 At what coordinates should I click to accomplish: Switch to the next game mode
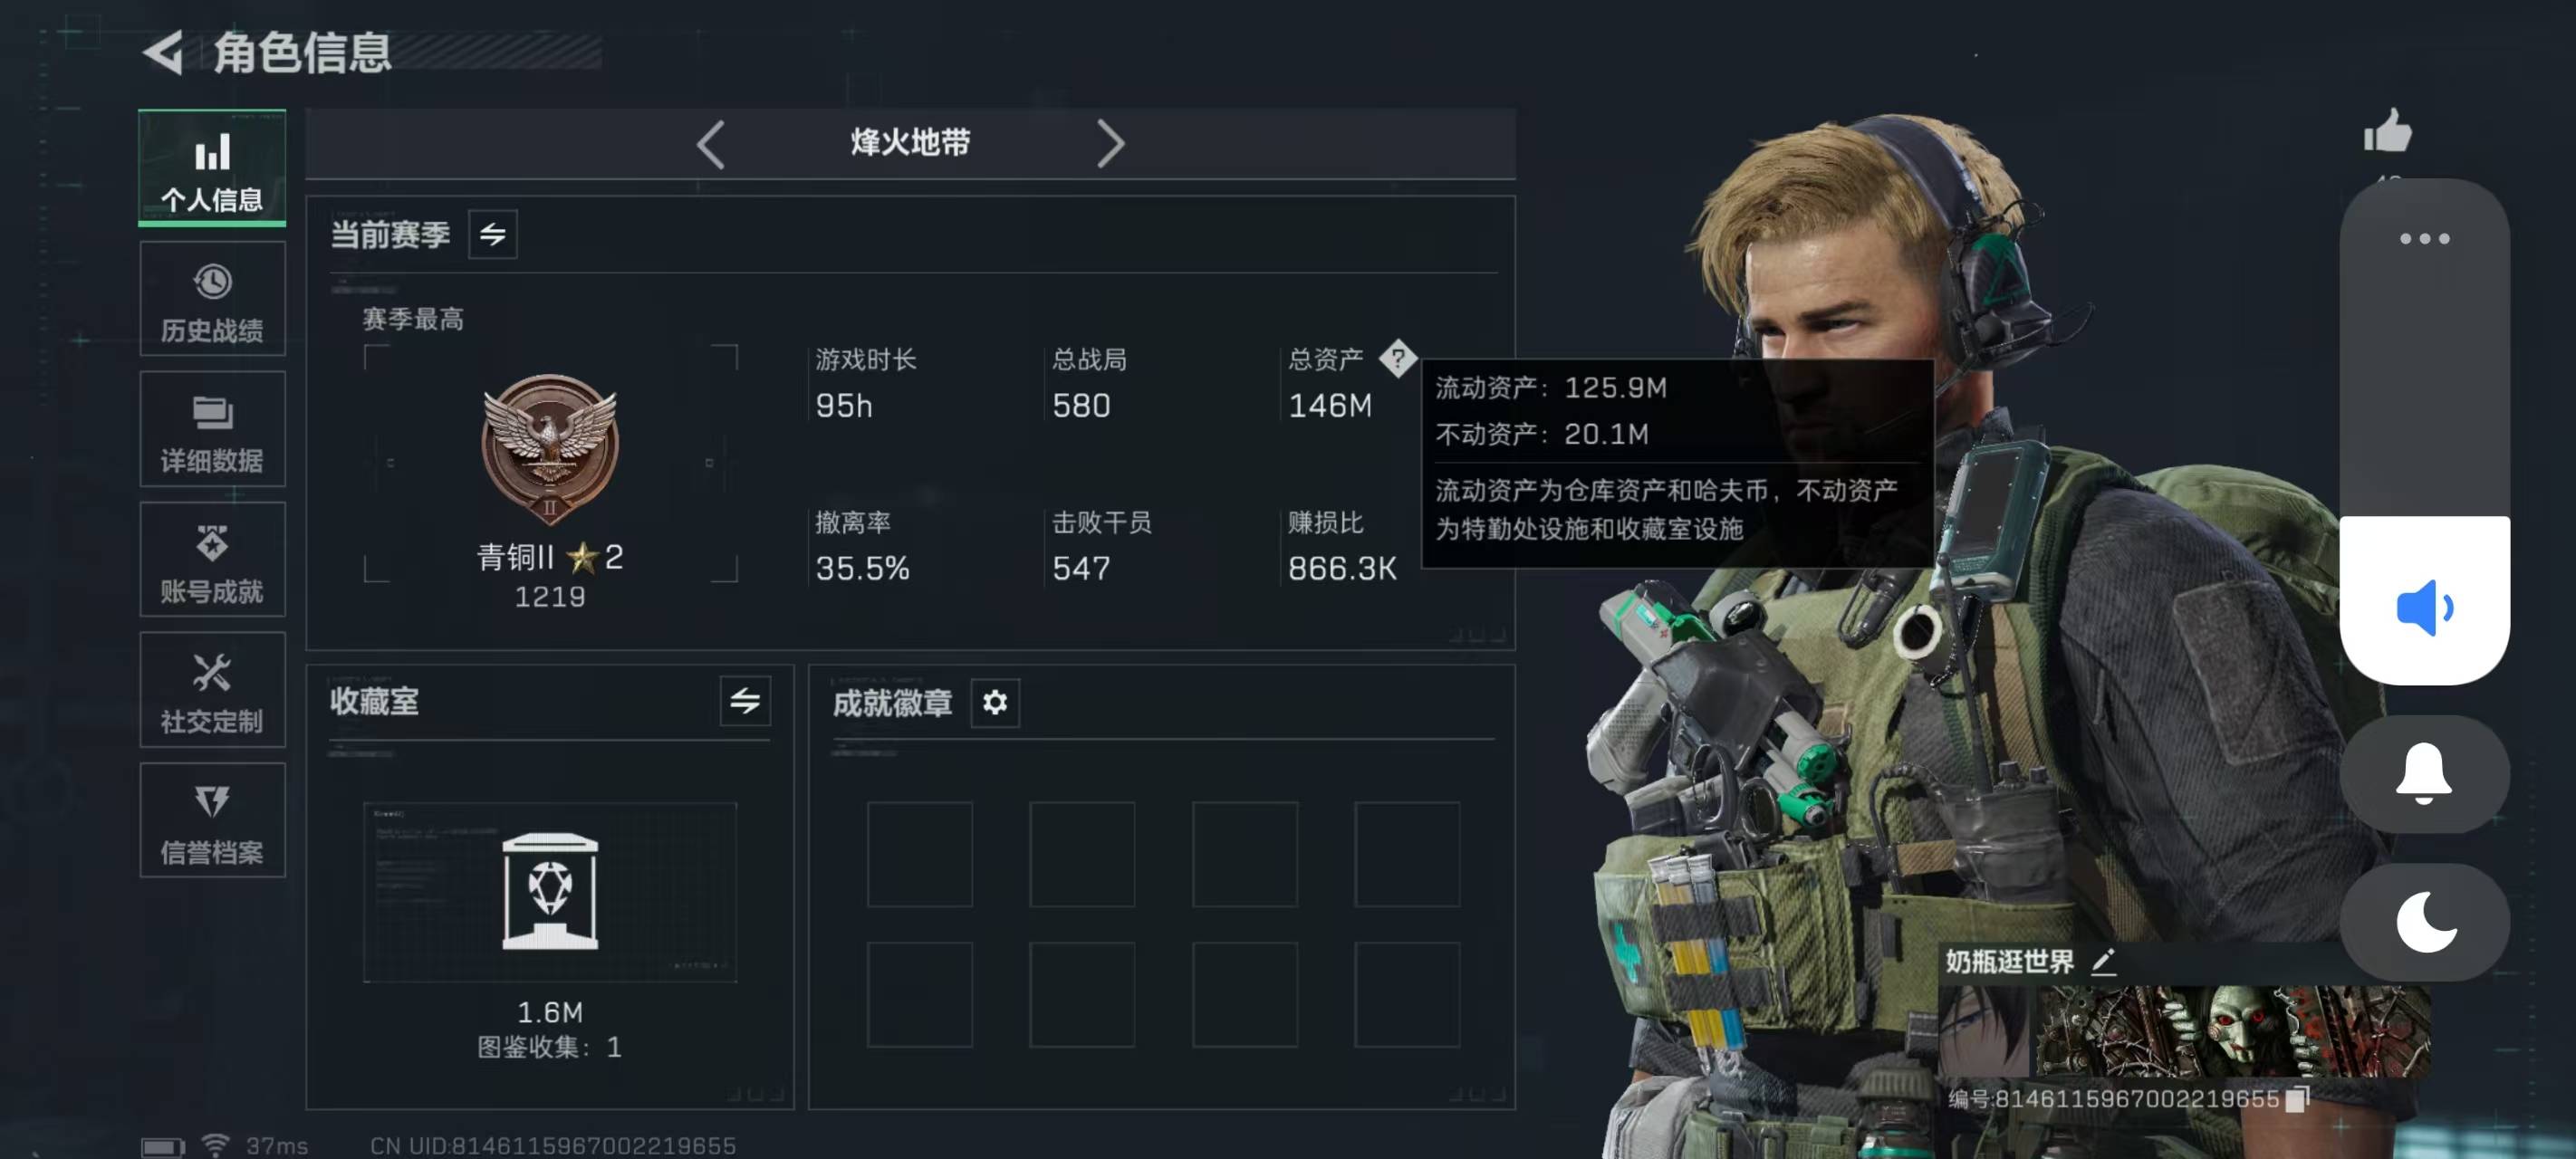pos(1110,144)
